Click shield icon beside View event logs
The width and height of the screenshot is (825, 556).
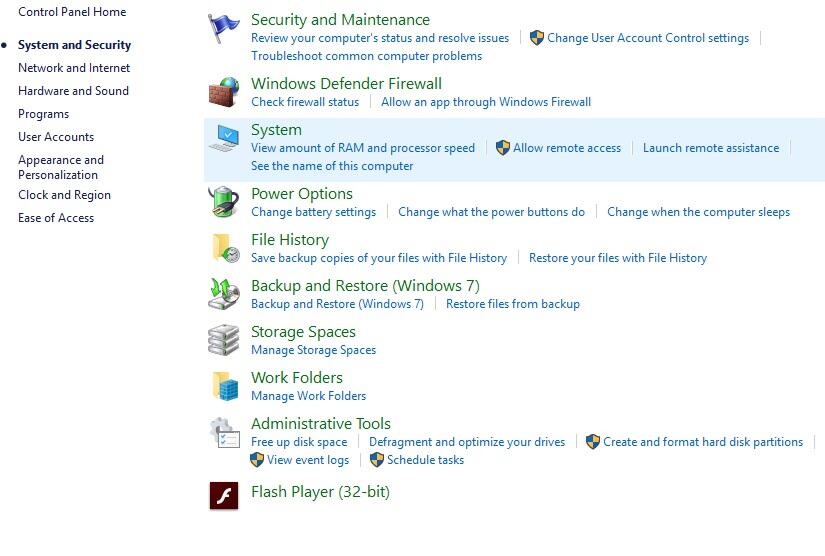tap(256, 460)
